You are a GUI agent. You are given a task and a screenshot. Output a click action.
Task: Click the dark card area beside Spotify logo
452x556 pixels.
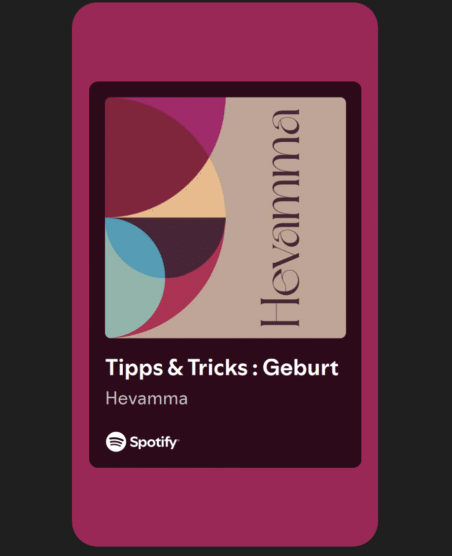tap(269, 442)
